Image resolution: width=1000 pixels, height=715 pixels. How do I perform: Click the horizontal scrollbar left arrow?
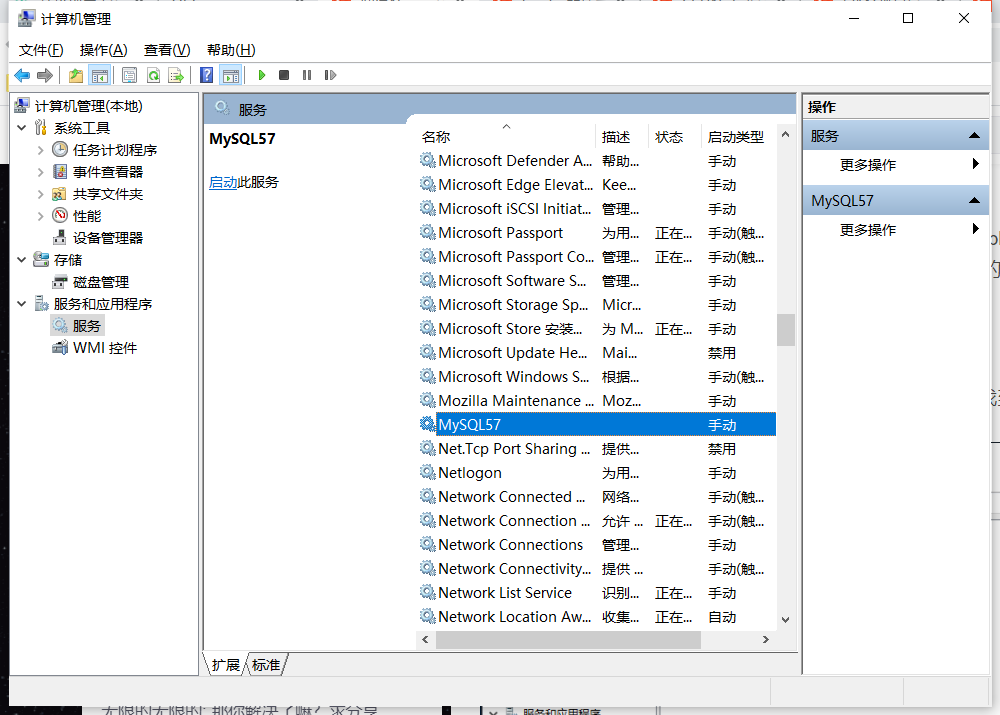click(425, 640)
